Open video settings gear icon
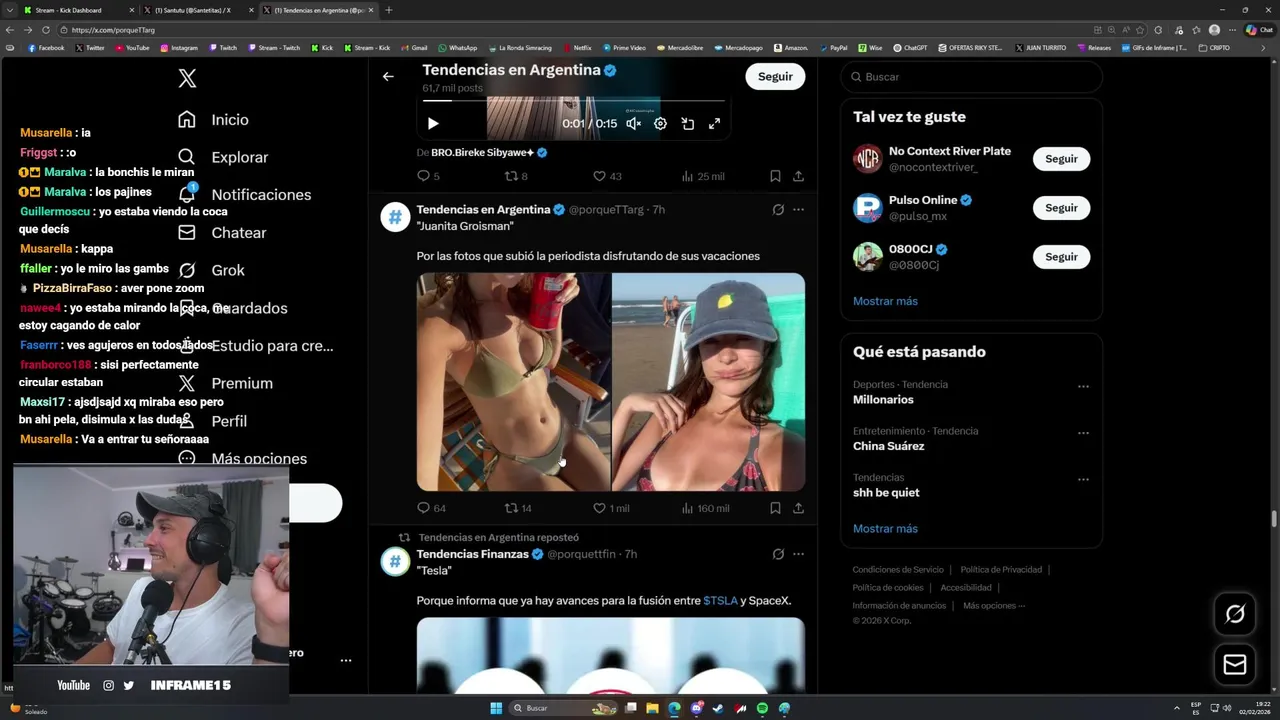 pyautogui.click(x=660, y=124)
